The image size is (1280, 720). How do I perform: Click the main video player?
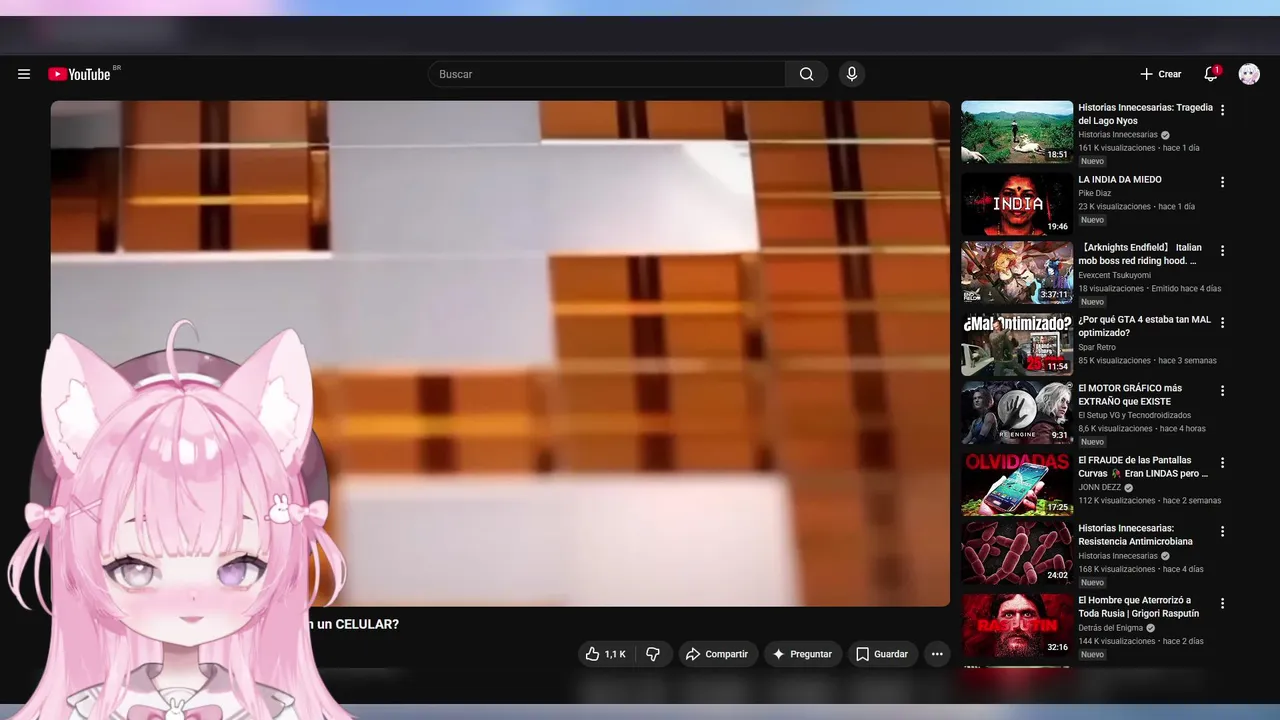tap(500, 353)
